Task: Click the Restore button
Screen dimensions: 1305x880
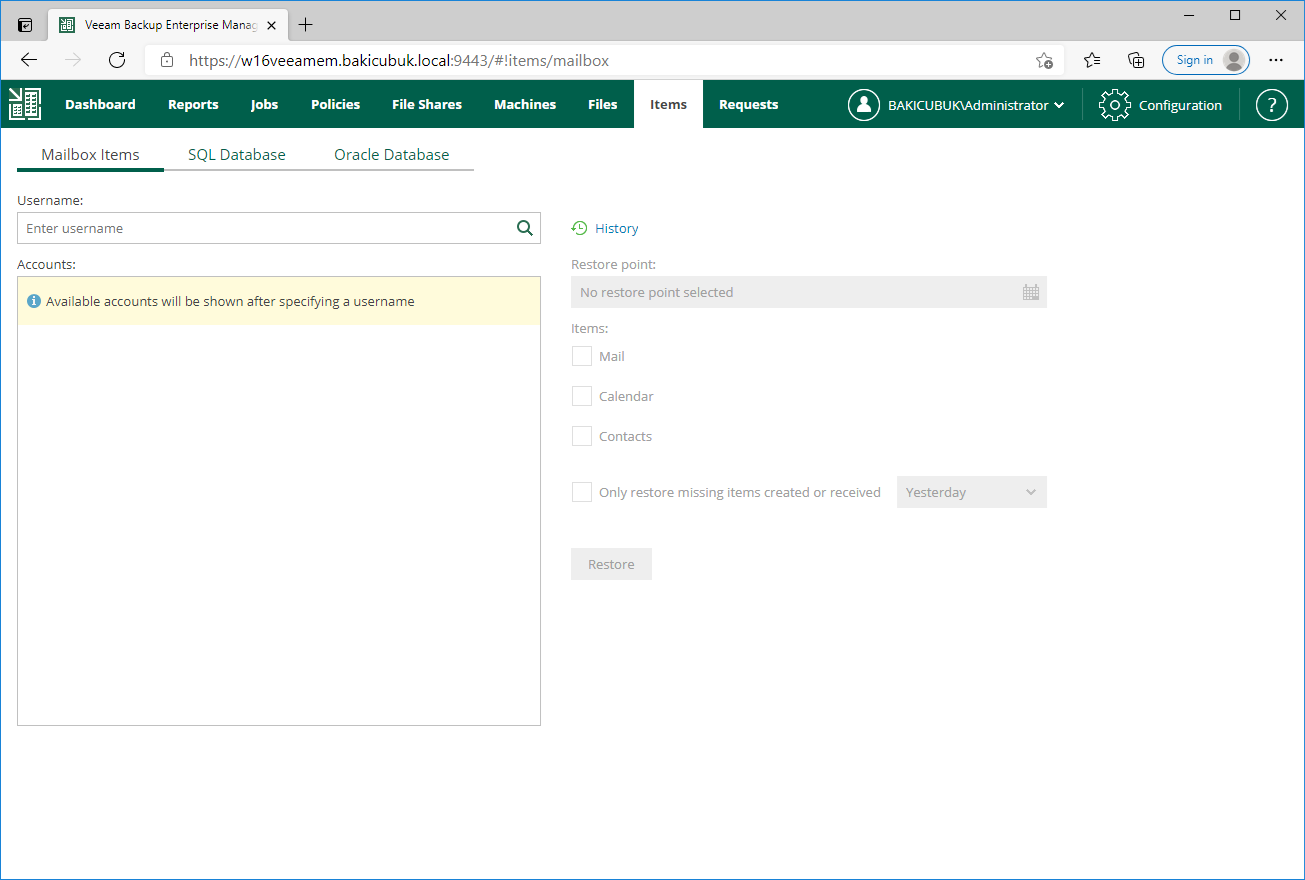Action: tap(611, 564)
